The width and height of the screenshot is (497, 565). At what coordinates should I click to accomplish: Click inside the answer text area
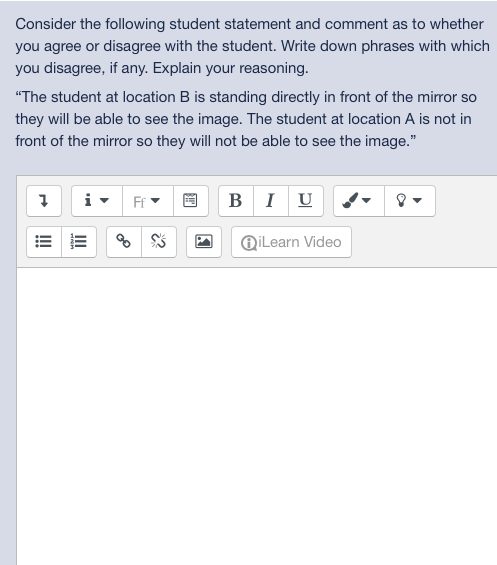257,416
